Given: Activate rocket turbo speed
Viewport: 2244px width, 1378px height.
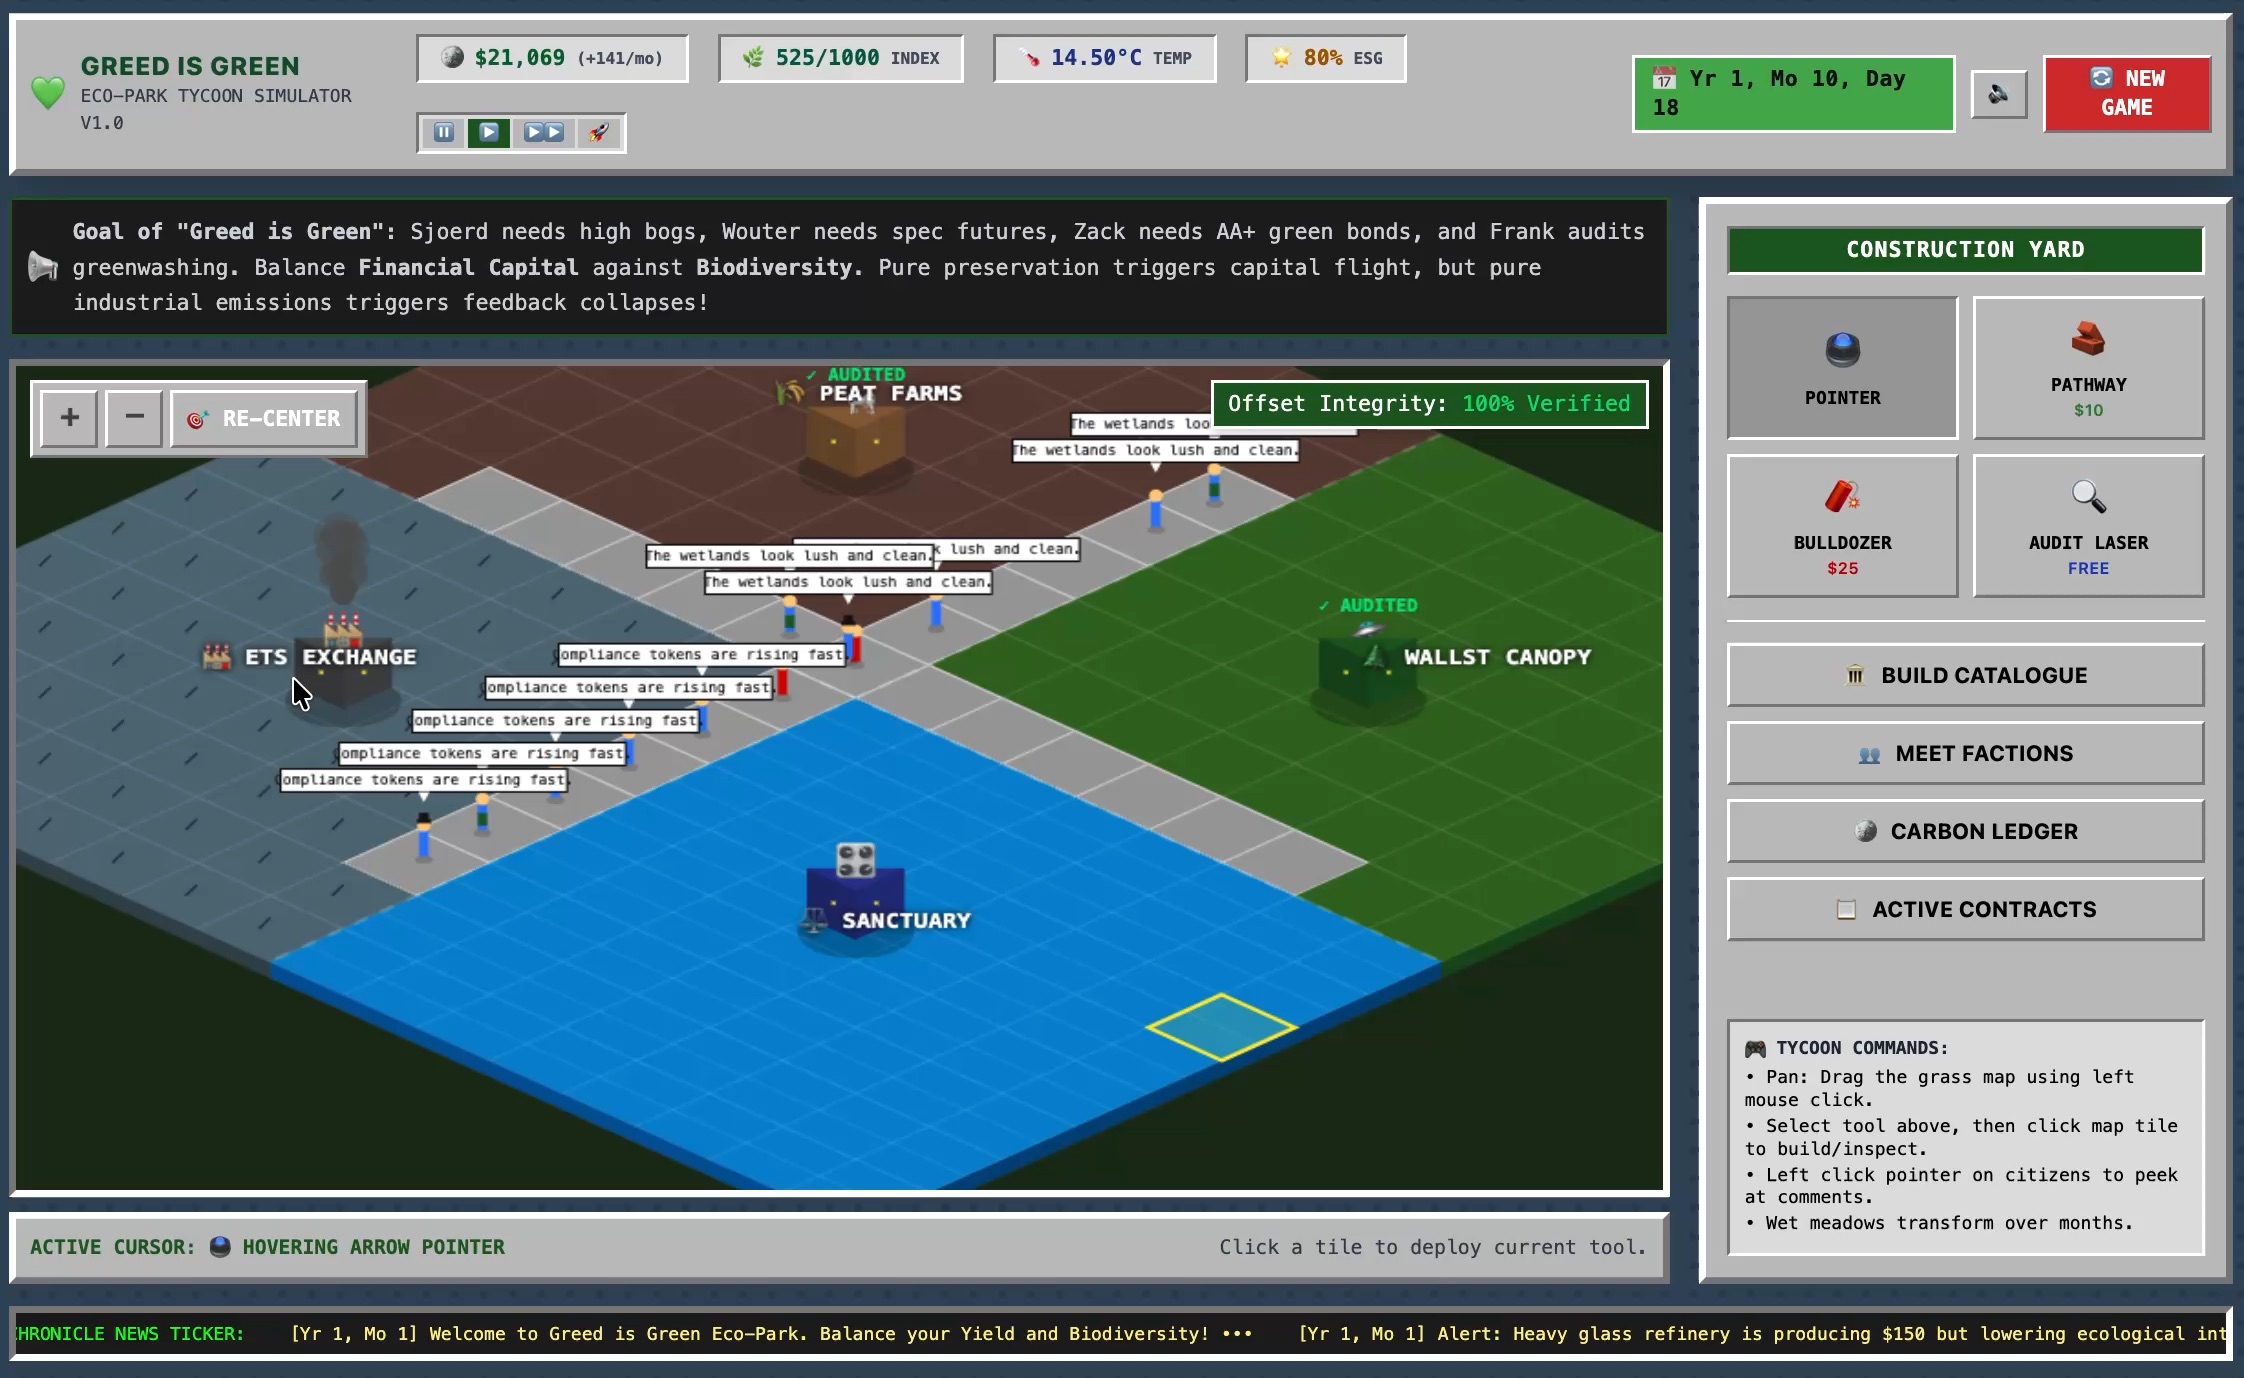Looking at the screenshot, I should 599,132.
